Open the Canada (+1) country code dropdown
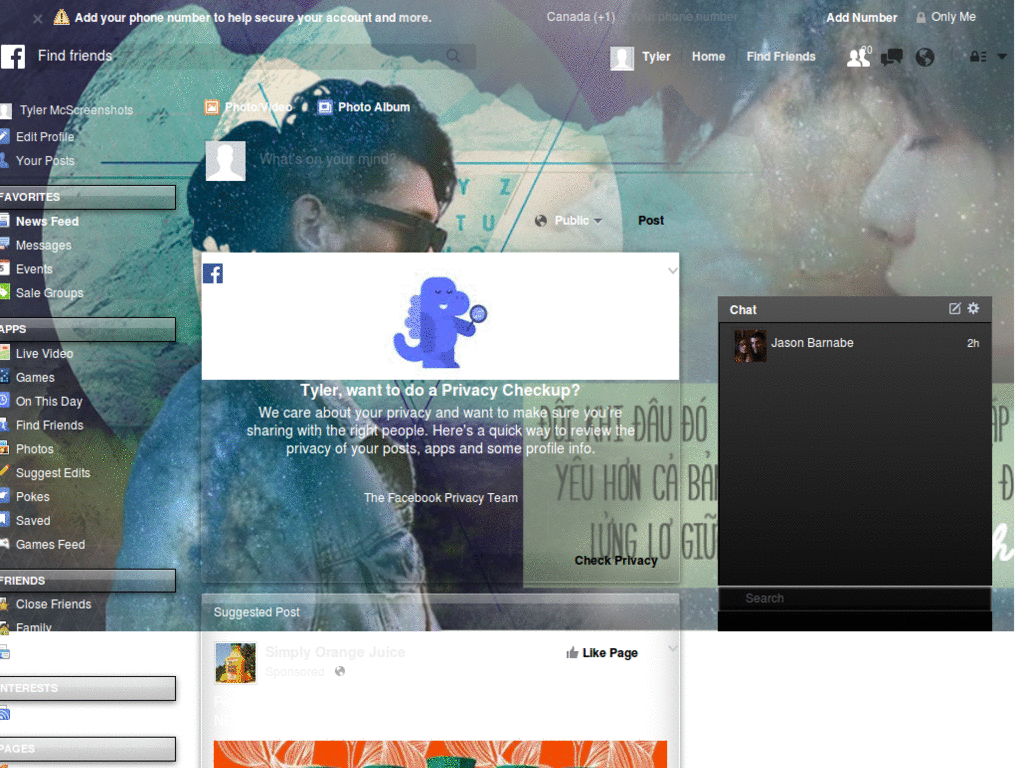Viewport: 1024px width, 768px height. 580,17
